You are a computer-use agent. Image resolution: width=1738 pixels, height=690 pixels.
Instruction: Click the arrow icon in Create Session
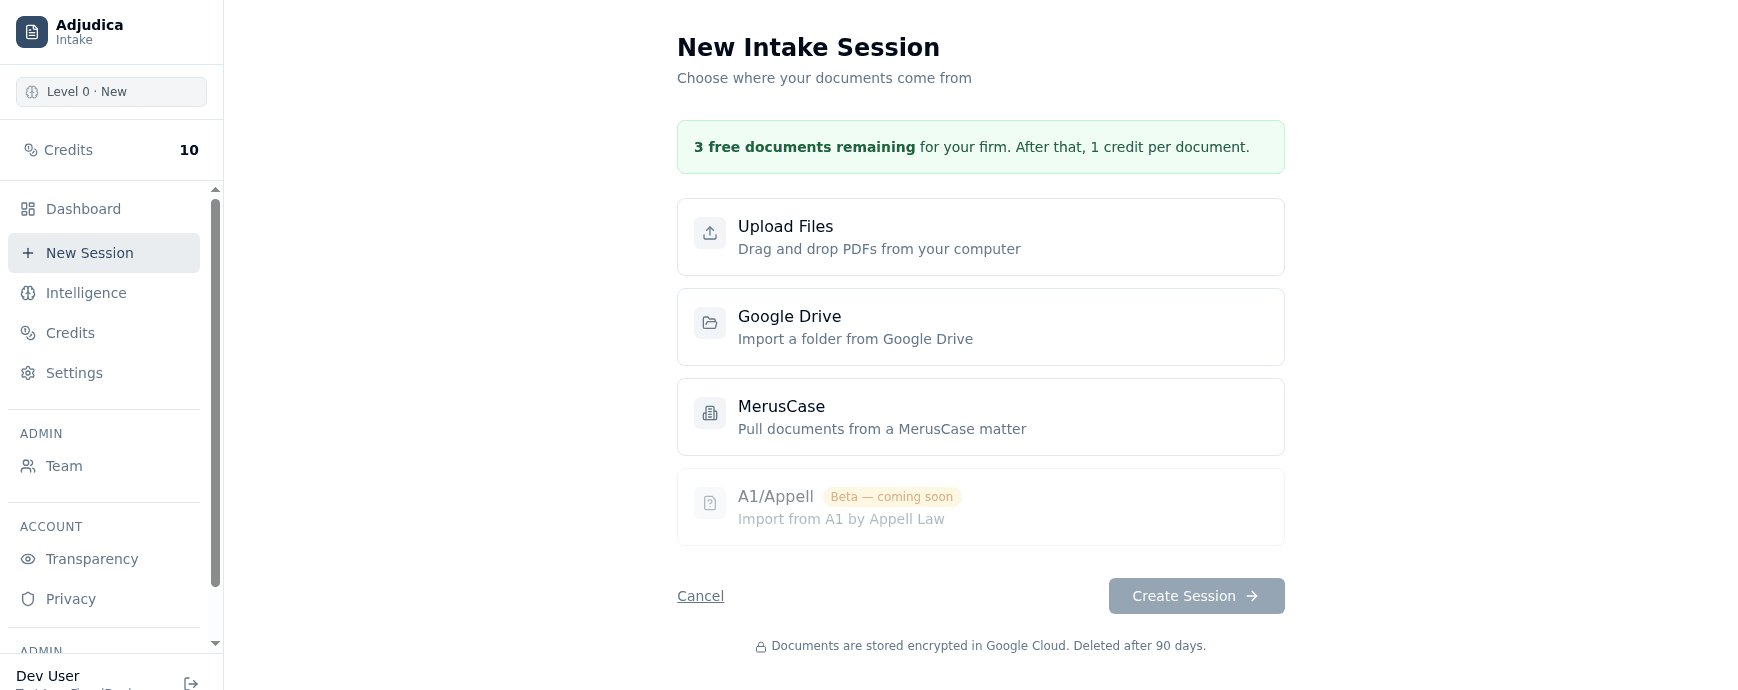(x=1252, y=596)
